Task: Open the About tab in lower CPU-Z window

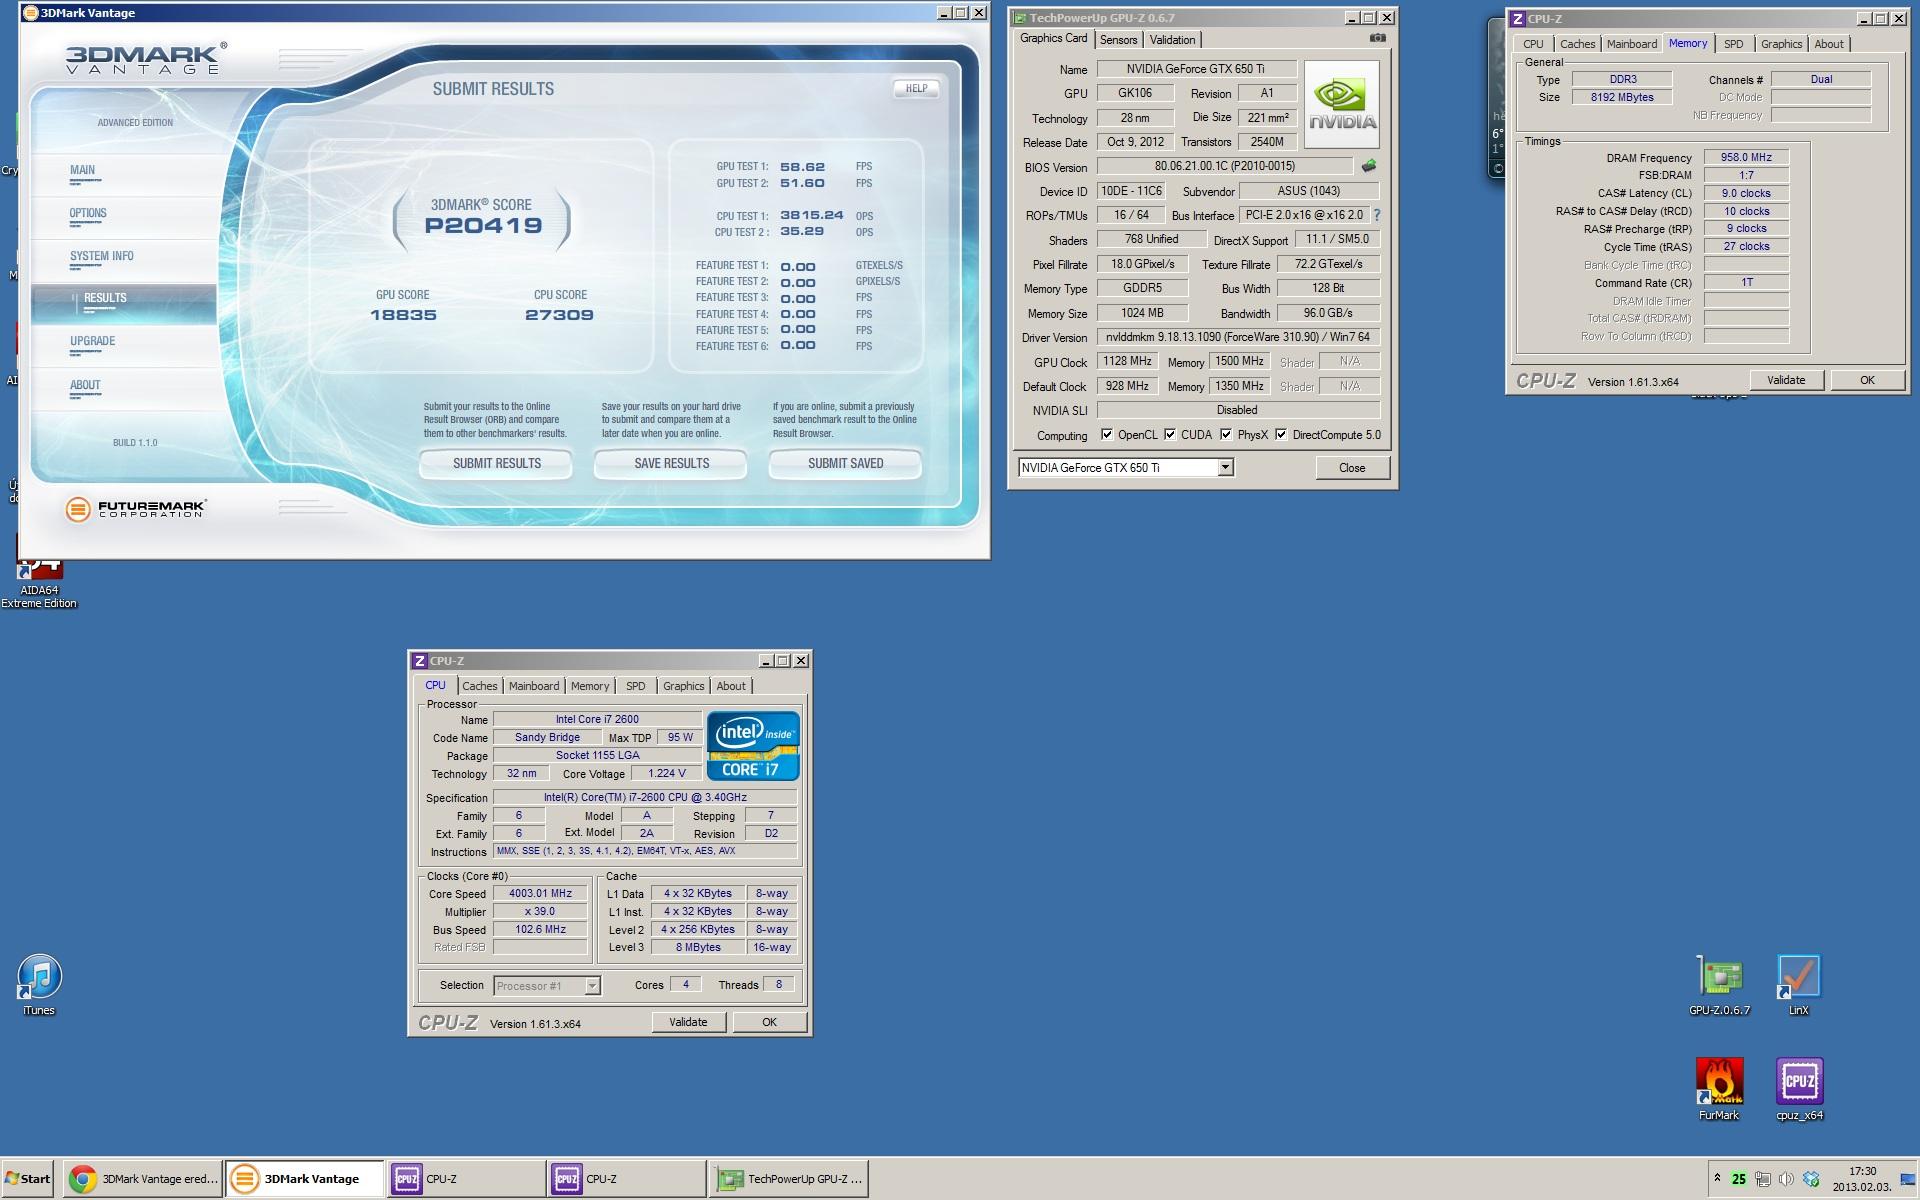Action: coord(730,686)
